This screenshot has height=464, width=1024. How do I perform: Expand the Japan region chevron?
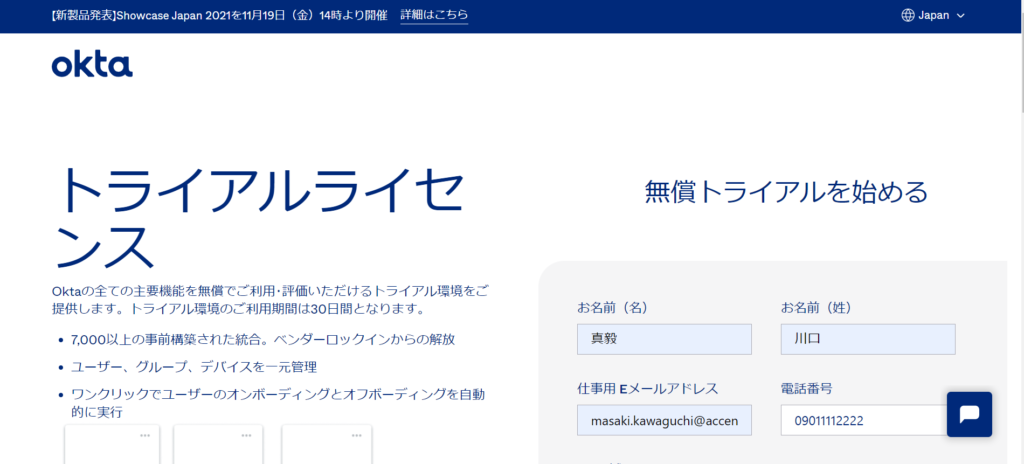pyautogui.click(x=961, y=16)
